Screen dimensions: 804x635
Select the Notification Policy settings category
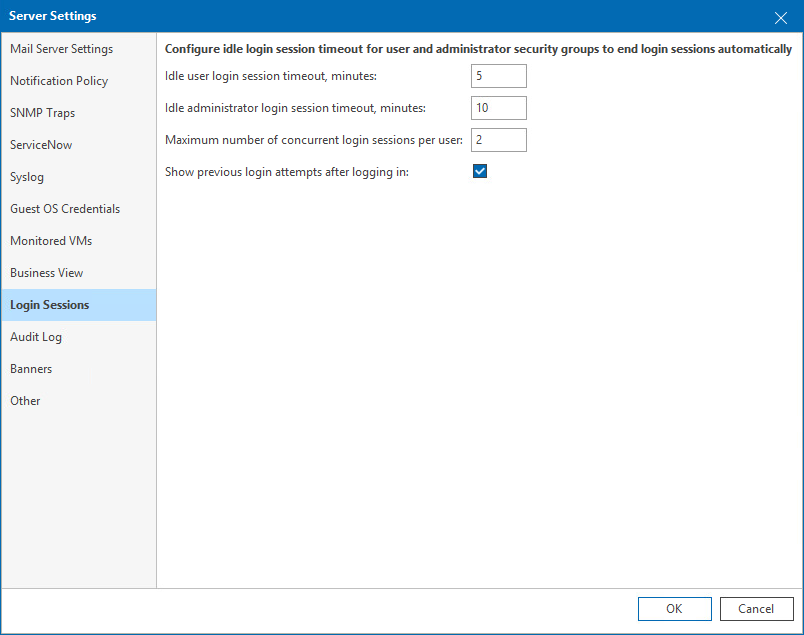coord(60,80)
